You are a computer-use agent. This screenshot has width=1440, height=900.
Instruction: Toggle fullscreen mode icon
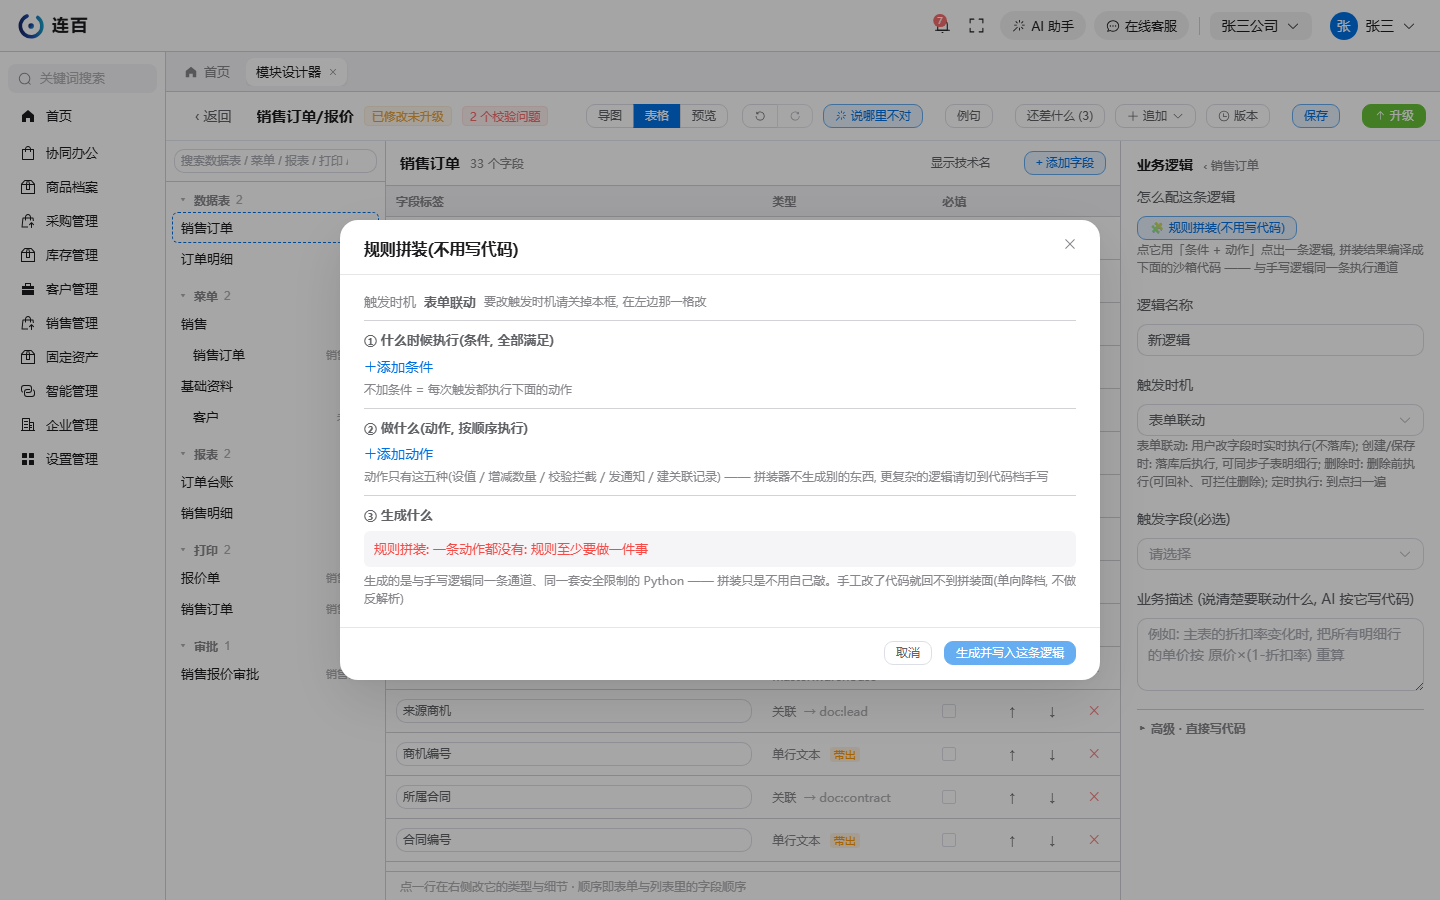point(977,26)
